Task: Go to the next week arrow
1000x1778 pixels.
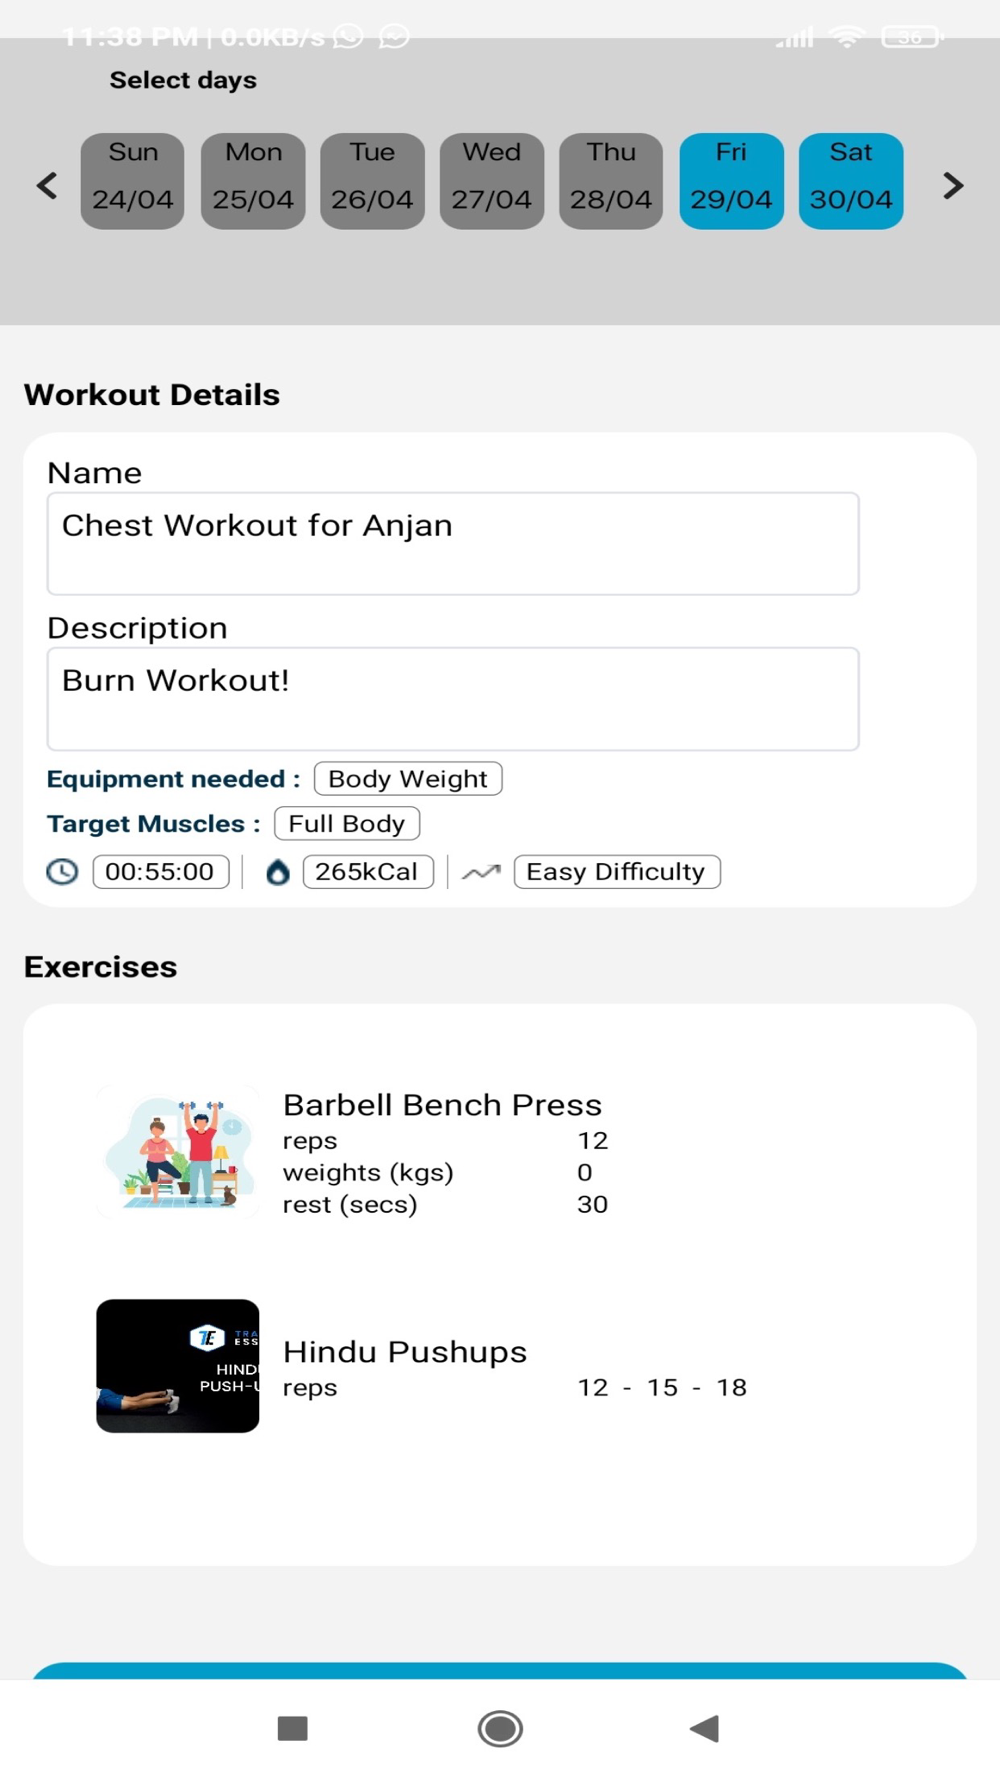Action: coord(953,185)
